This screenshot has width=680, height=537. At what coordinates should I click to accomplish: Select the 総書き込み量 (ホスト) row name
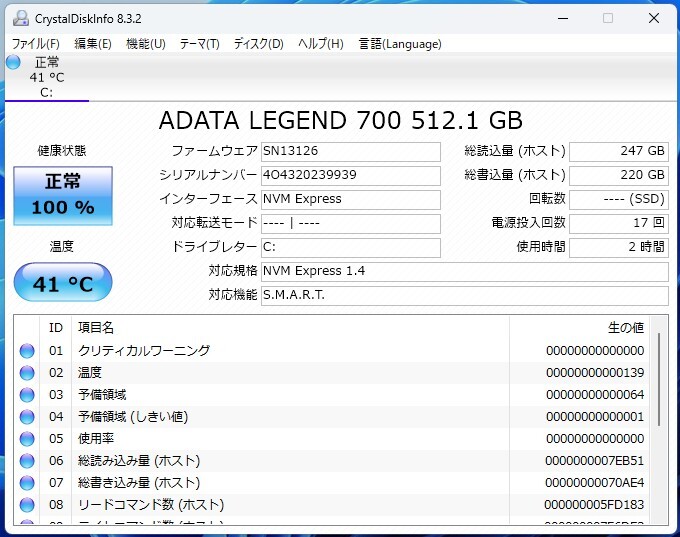[139, 483]
